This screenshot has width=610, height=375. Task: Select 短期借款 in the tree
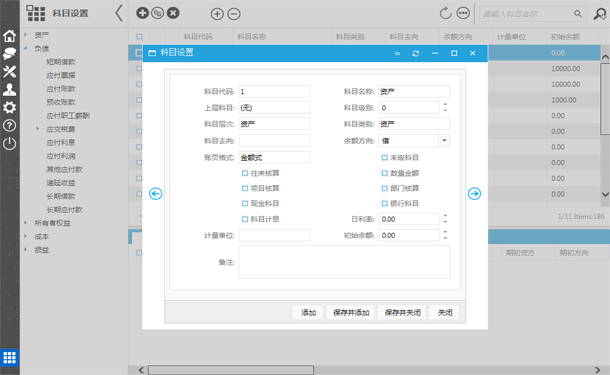[x=61, y=62]
